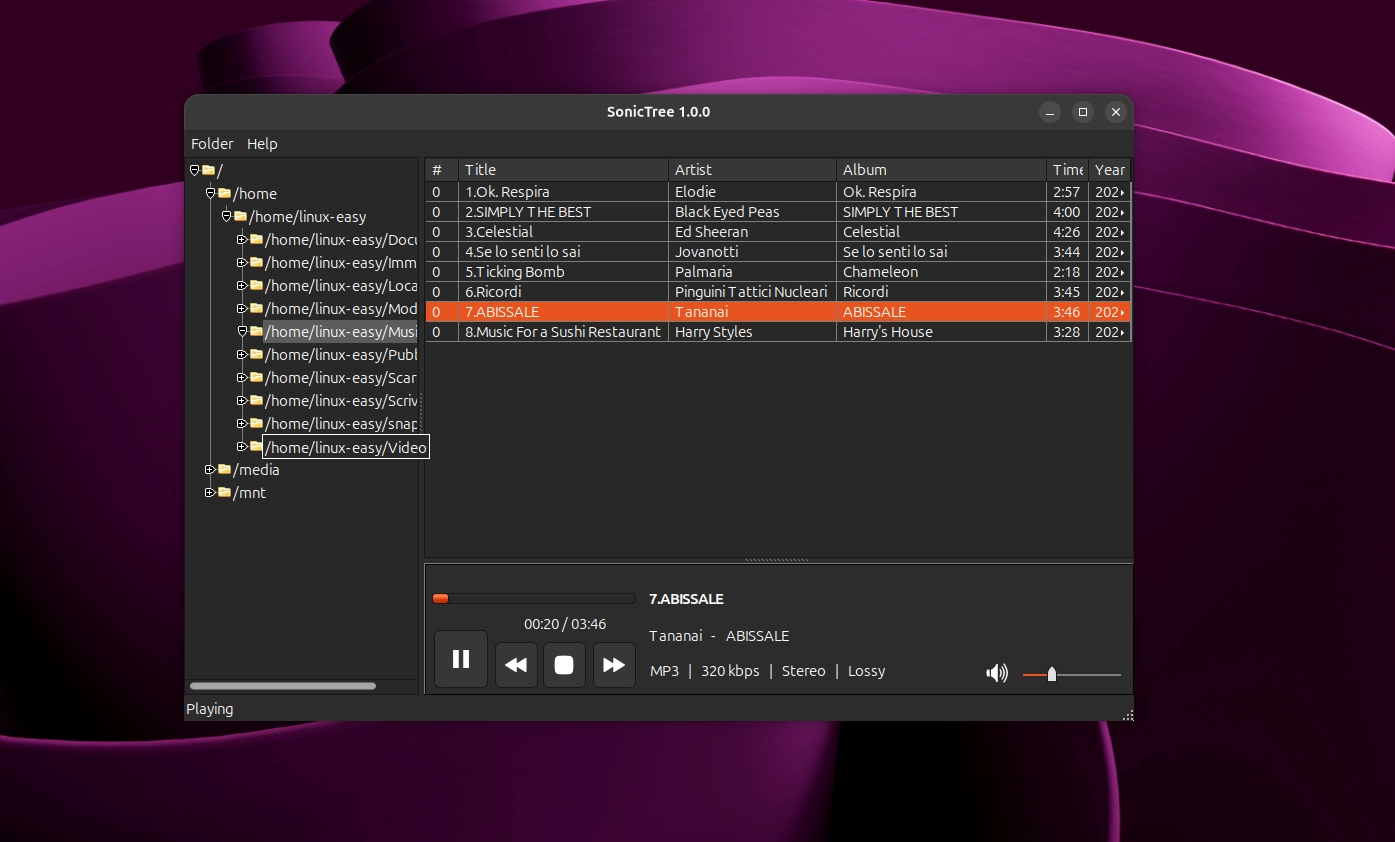Sort tracks by the Time column header
Viewport: 1395px width, 842px height.
[x=1067, y=170]
